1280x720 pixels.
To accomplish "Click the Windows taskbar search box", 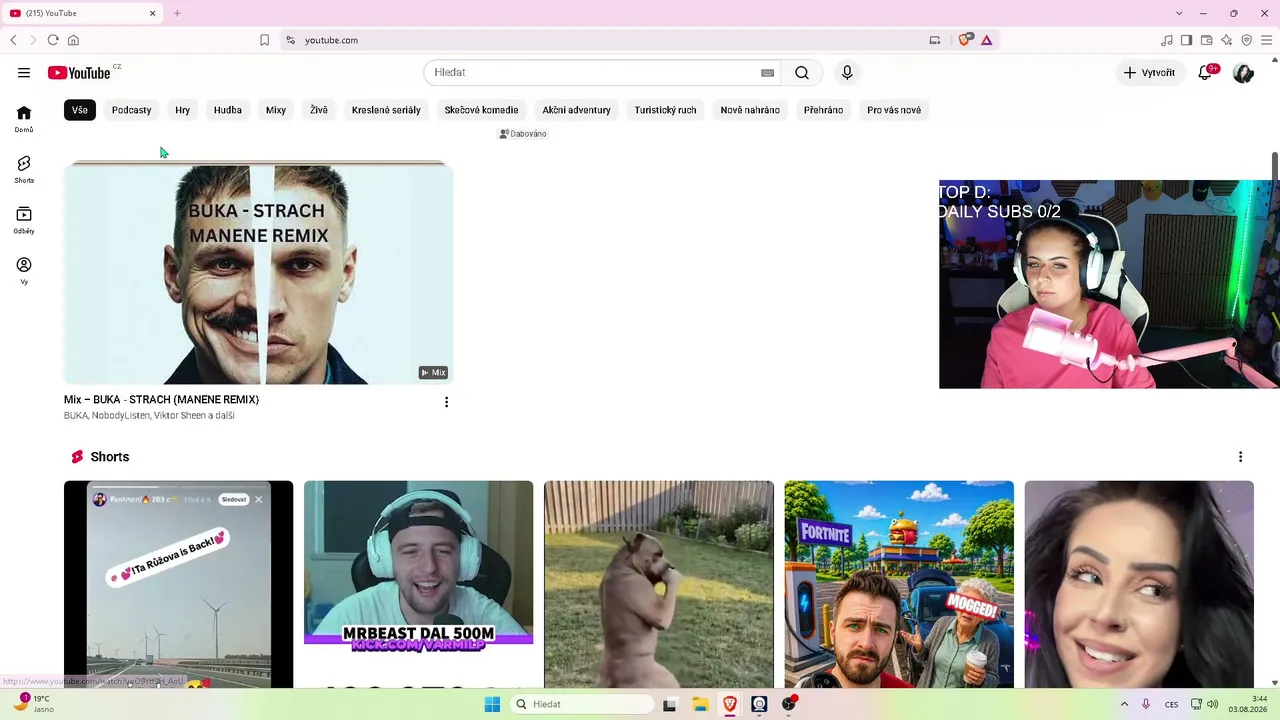I will click(581, 704).
